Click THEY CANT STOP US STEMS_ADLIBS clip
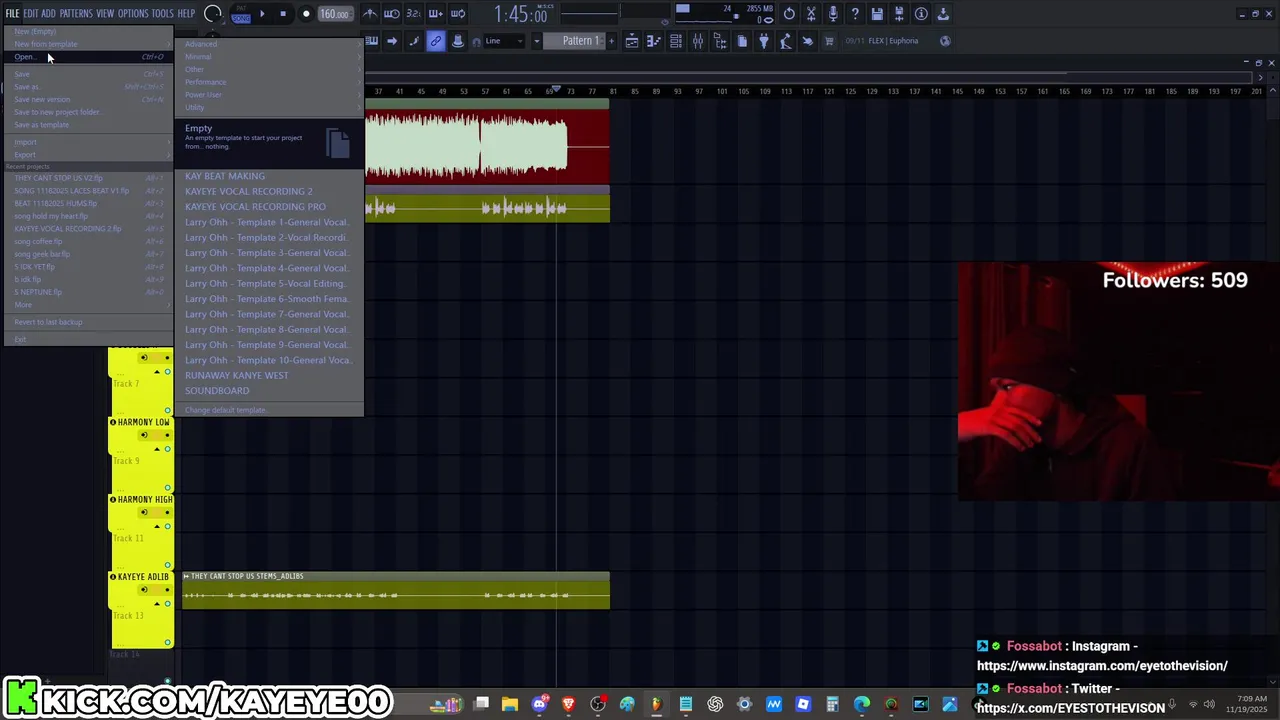 coord(396,590)
